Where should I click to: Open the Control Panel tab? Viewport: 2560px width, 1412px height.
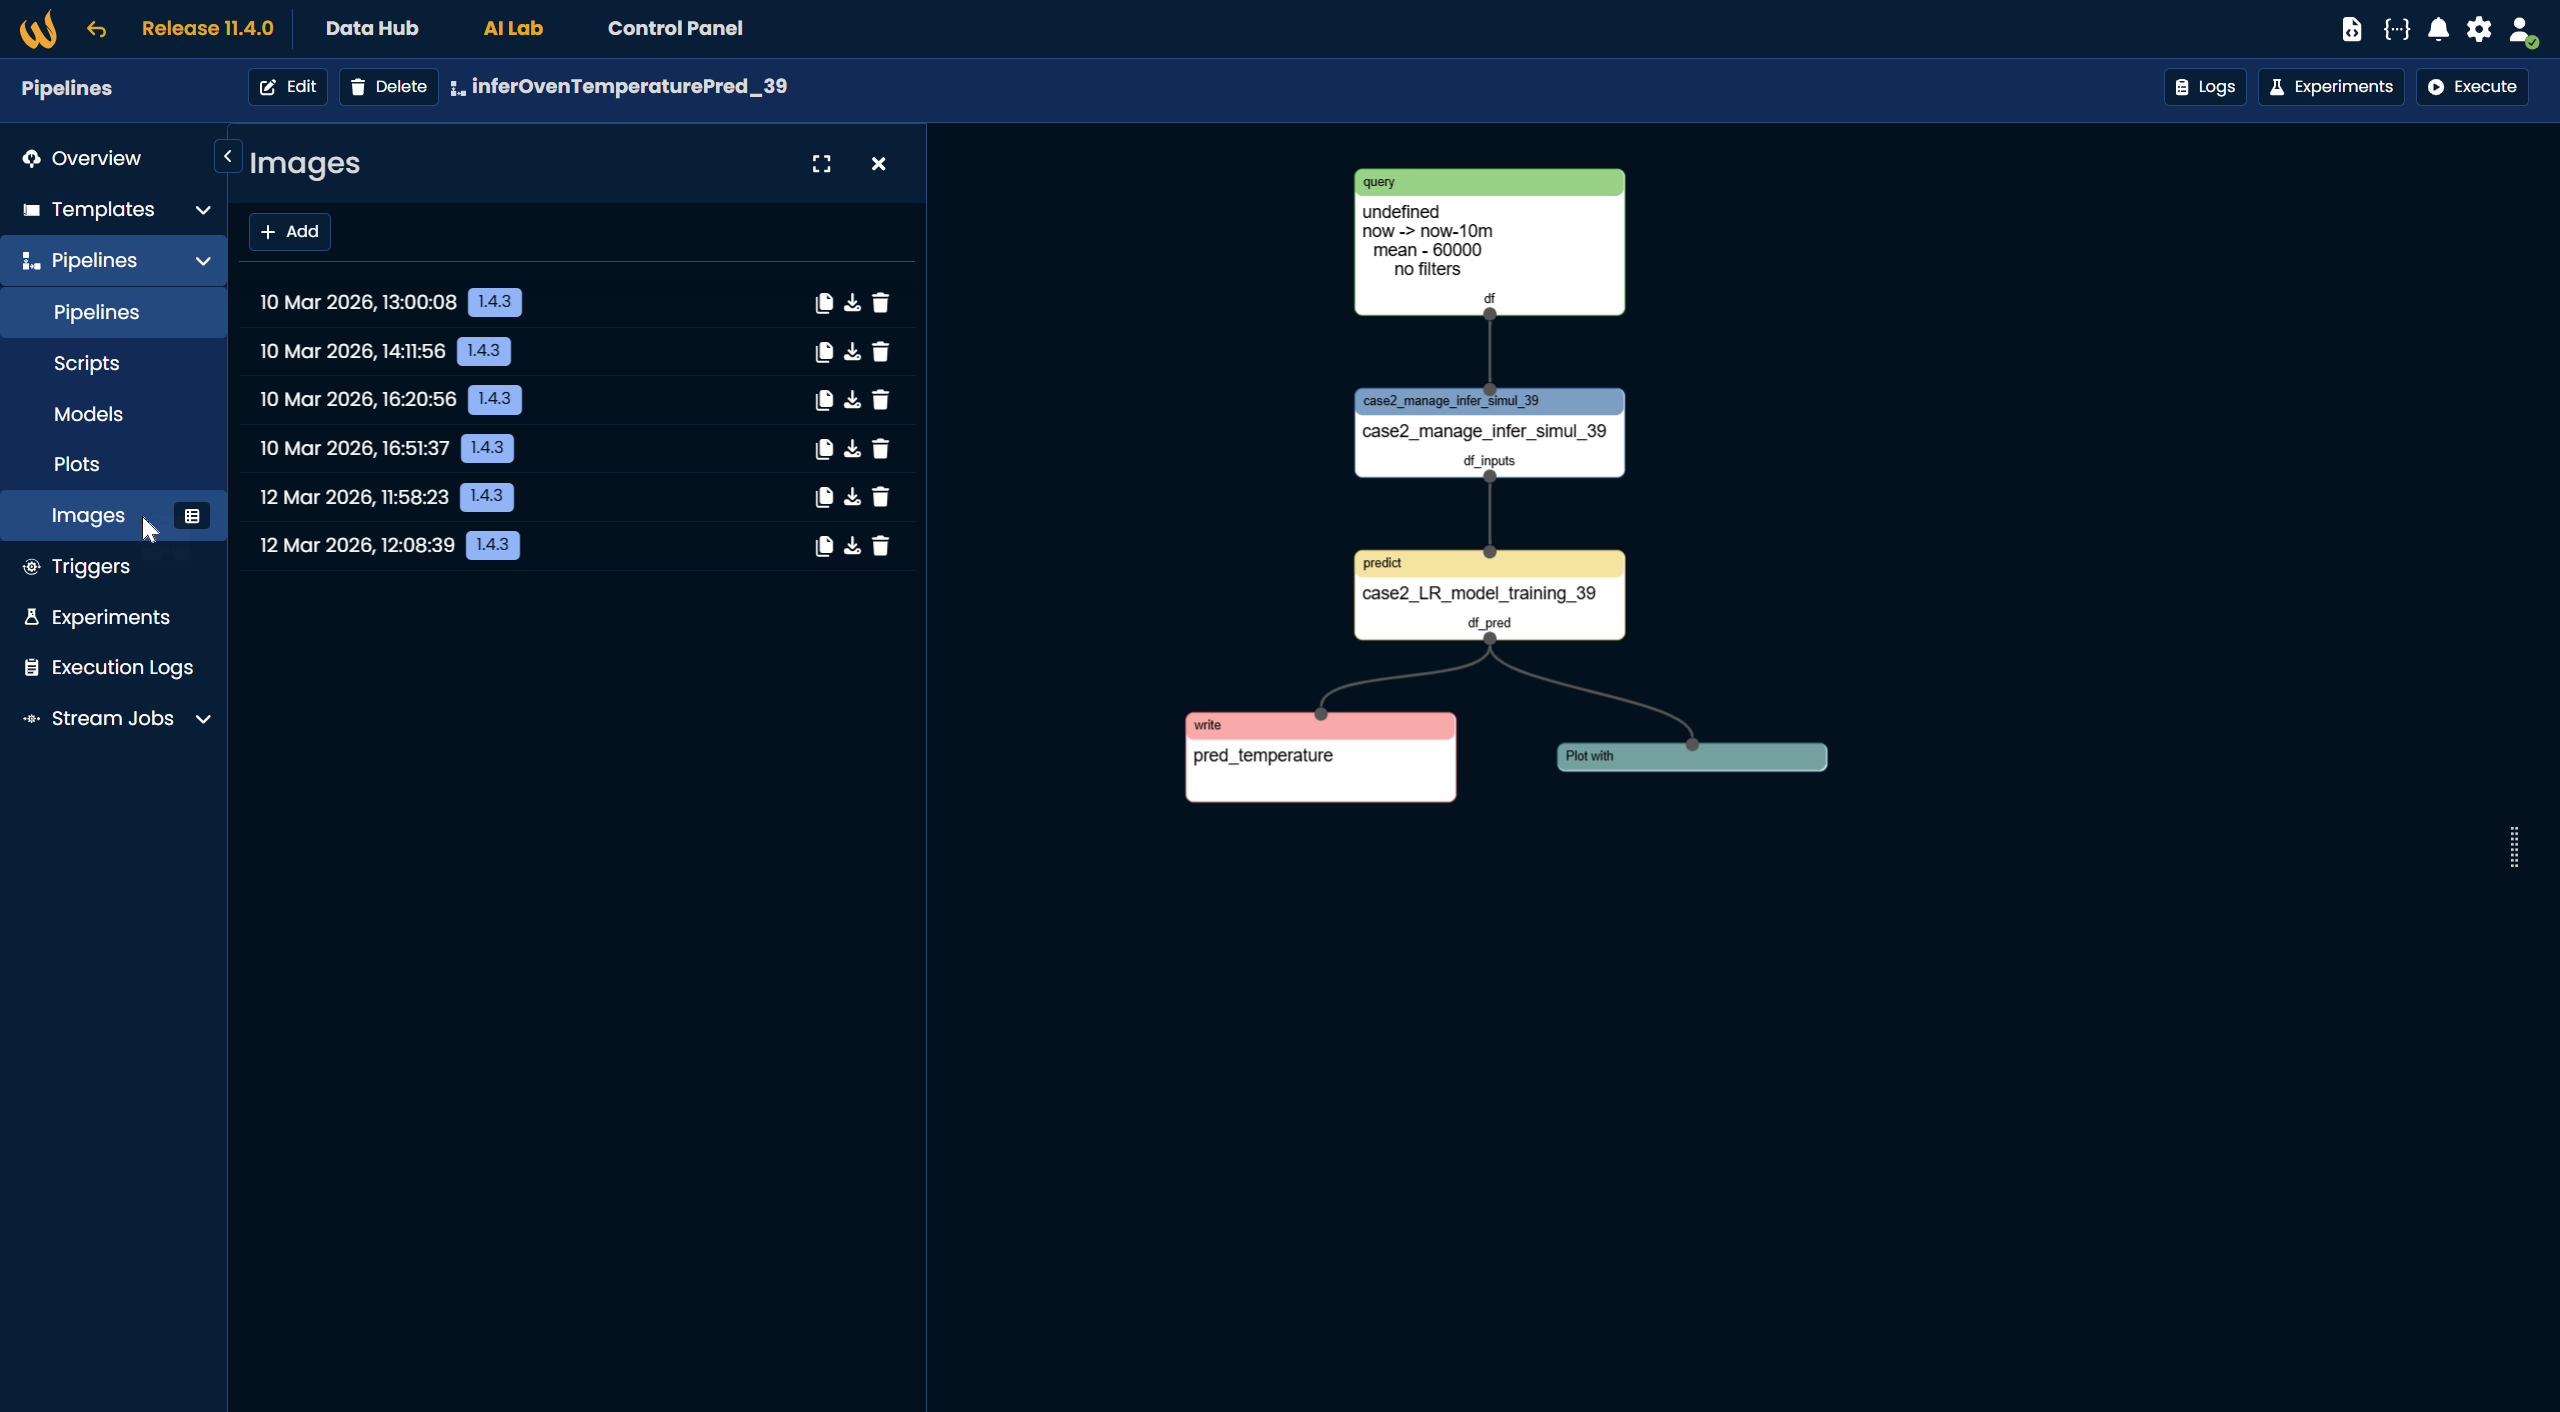click(675, 28)
